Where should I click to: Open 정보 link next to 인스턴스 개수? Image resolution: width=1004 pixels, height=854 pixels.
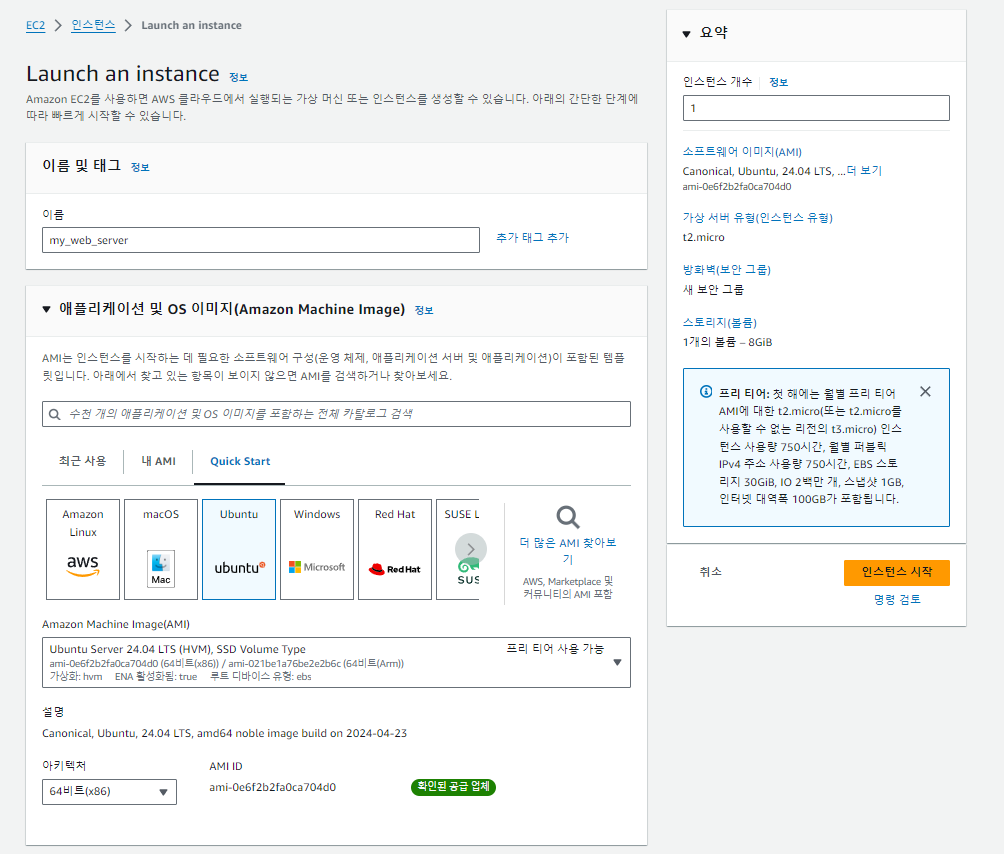click(778, 82)
